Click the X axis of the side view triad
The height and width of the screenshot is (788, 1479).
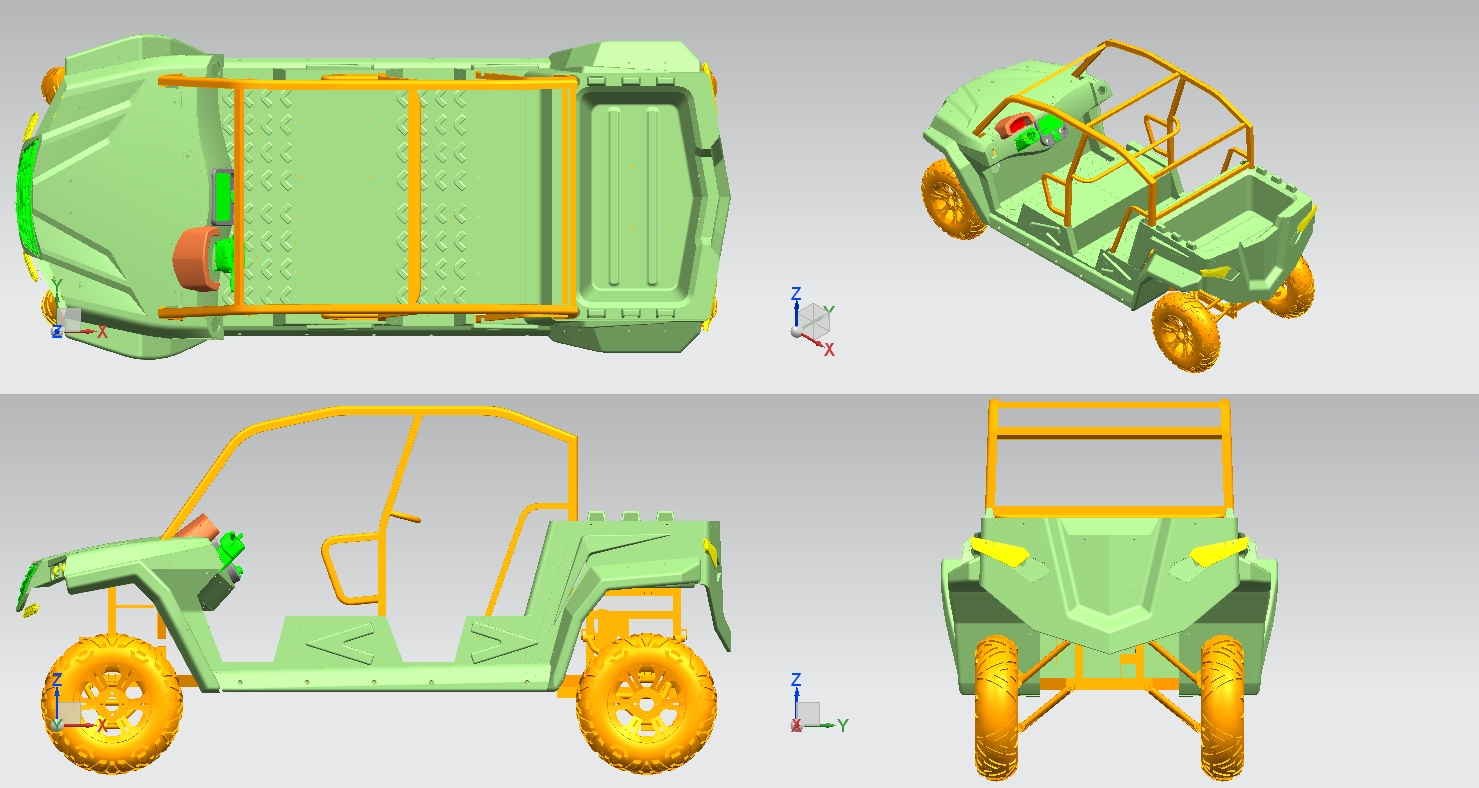pos(78,724)
